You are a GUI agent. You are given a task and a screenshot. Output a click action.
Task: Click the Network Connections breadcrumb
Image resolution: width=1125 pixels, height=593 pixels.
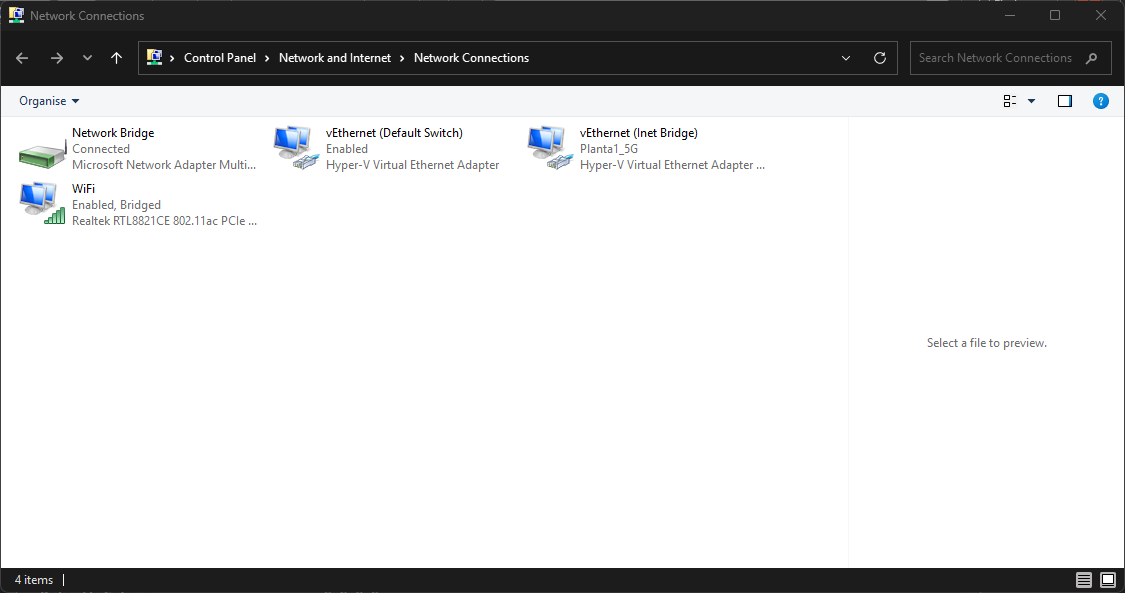[x=471, y=58]
